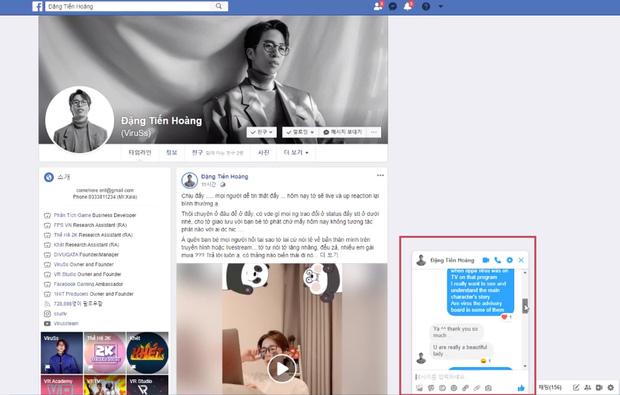The height and width of the screenshot is (395, 620).
Task: Start a voice call in the chat window
Action: [x=498, y=260]
